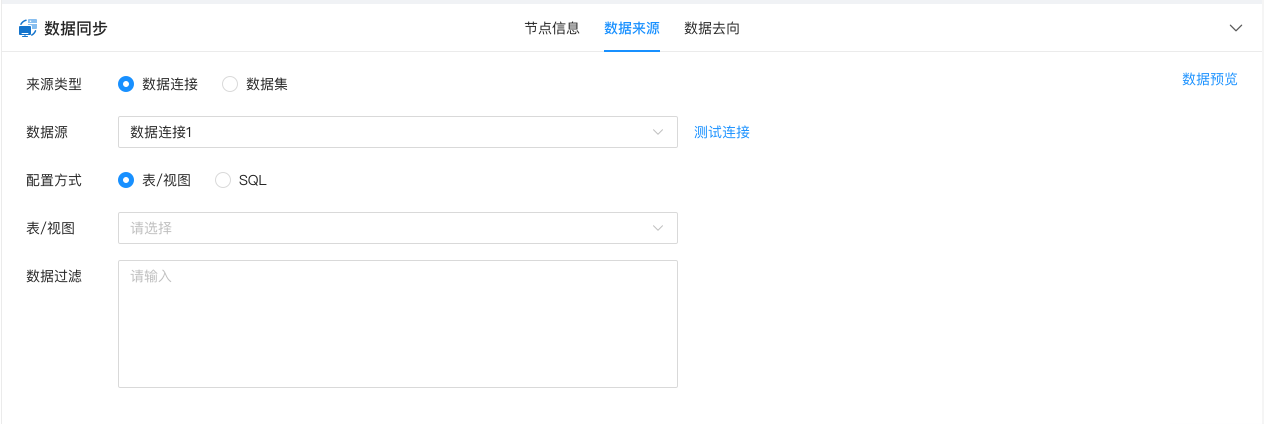Choose 数据集 as the source type

point(230,84)
